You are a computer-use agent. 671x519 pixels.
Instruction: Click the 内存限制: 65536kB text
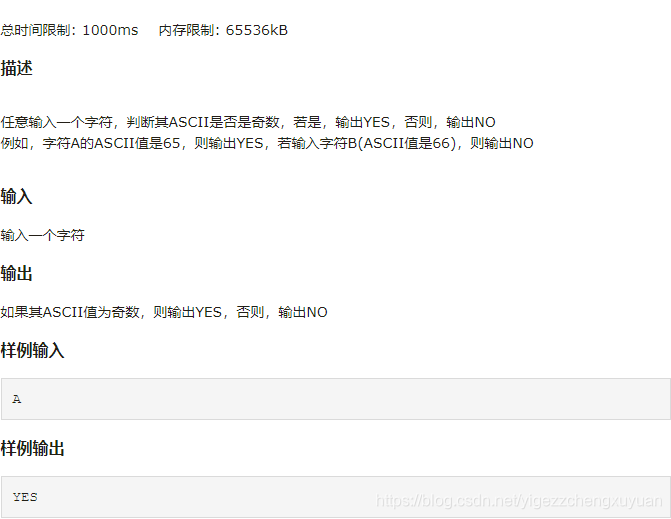(223, 30)
